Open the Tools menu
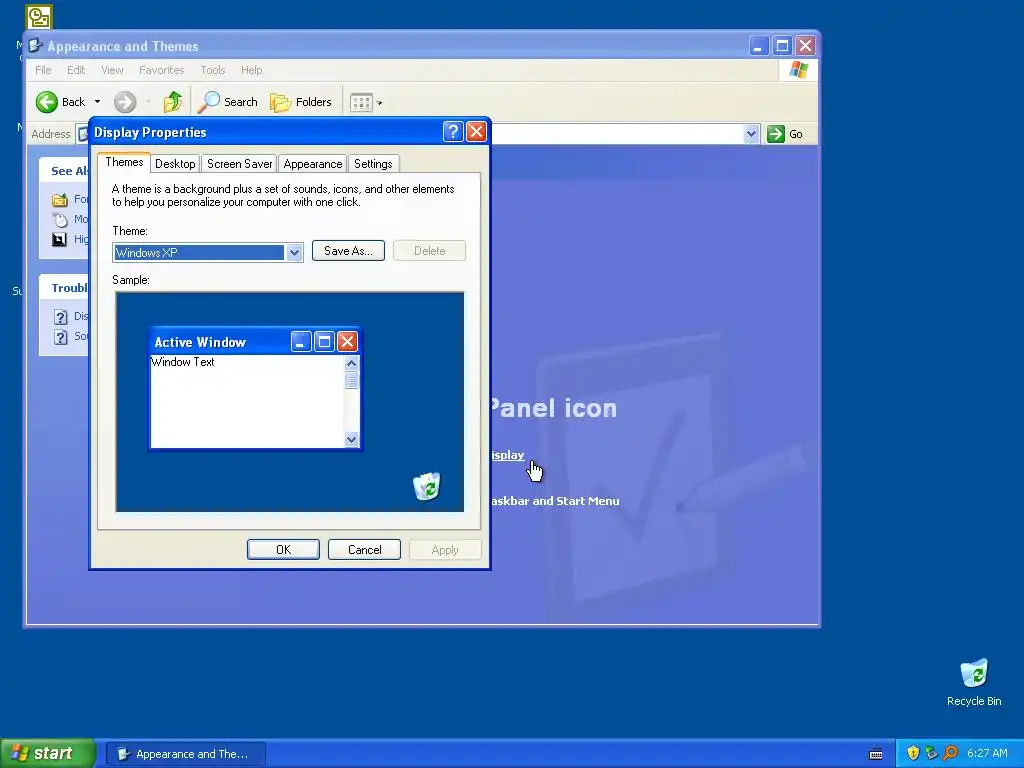 [212, 70]
